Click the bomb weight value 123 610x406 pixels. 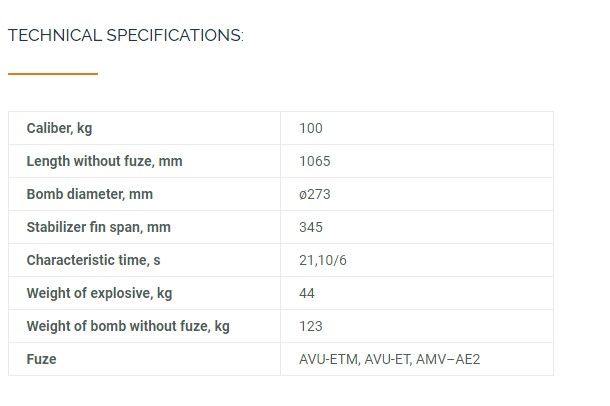(310, 326)
